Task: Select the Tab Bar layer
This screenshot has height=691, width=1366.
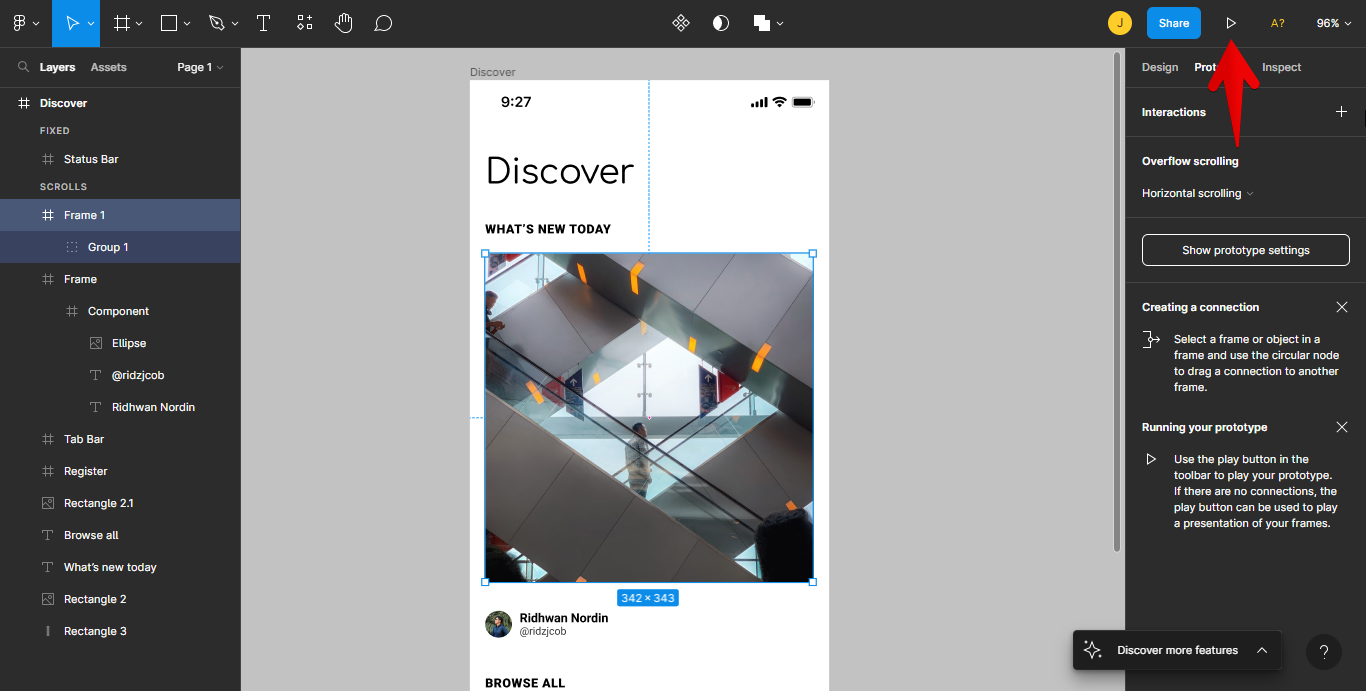Action: click(x=84, y=439)
